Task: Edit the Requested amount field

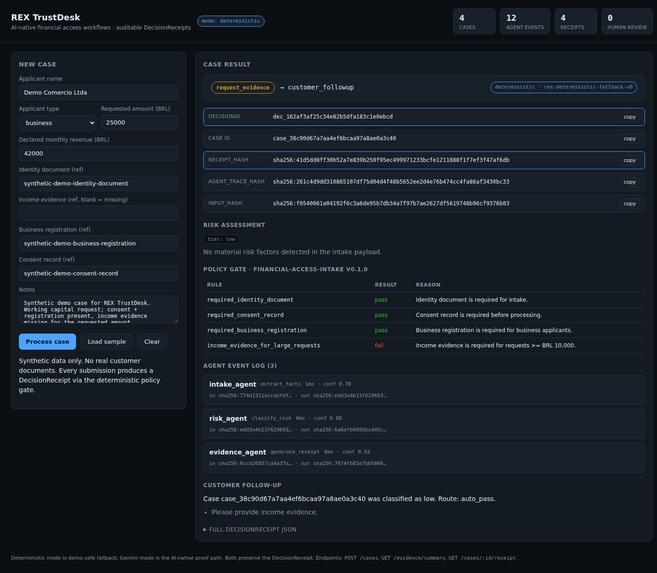Action: pyautogui.click(x=140, y=122)
